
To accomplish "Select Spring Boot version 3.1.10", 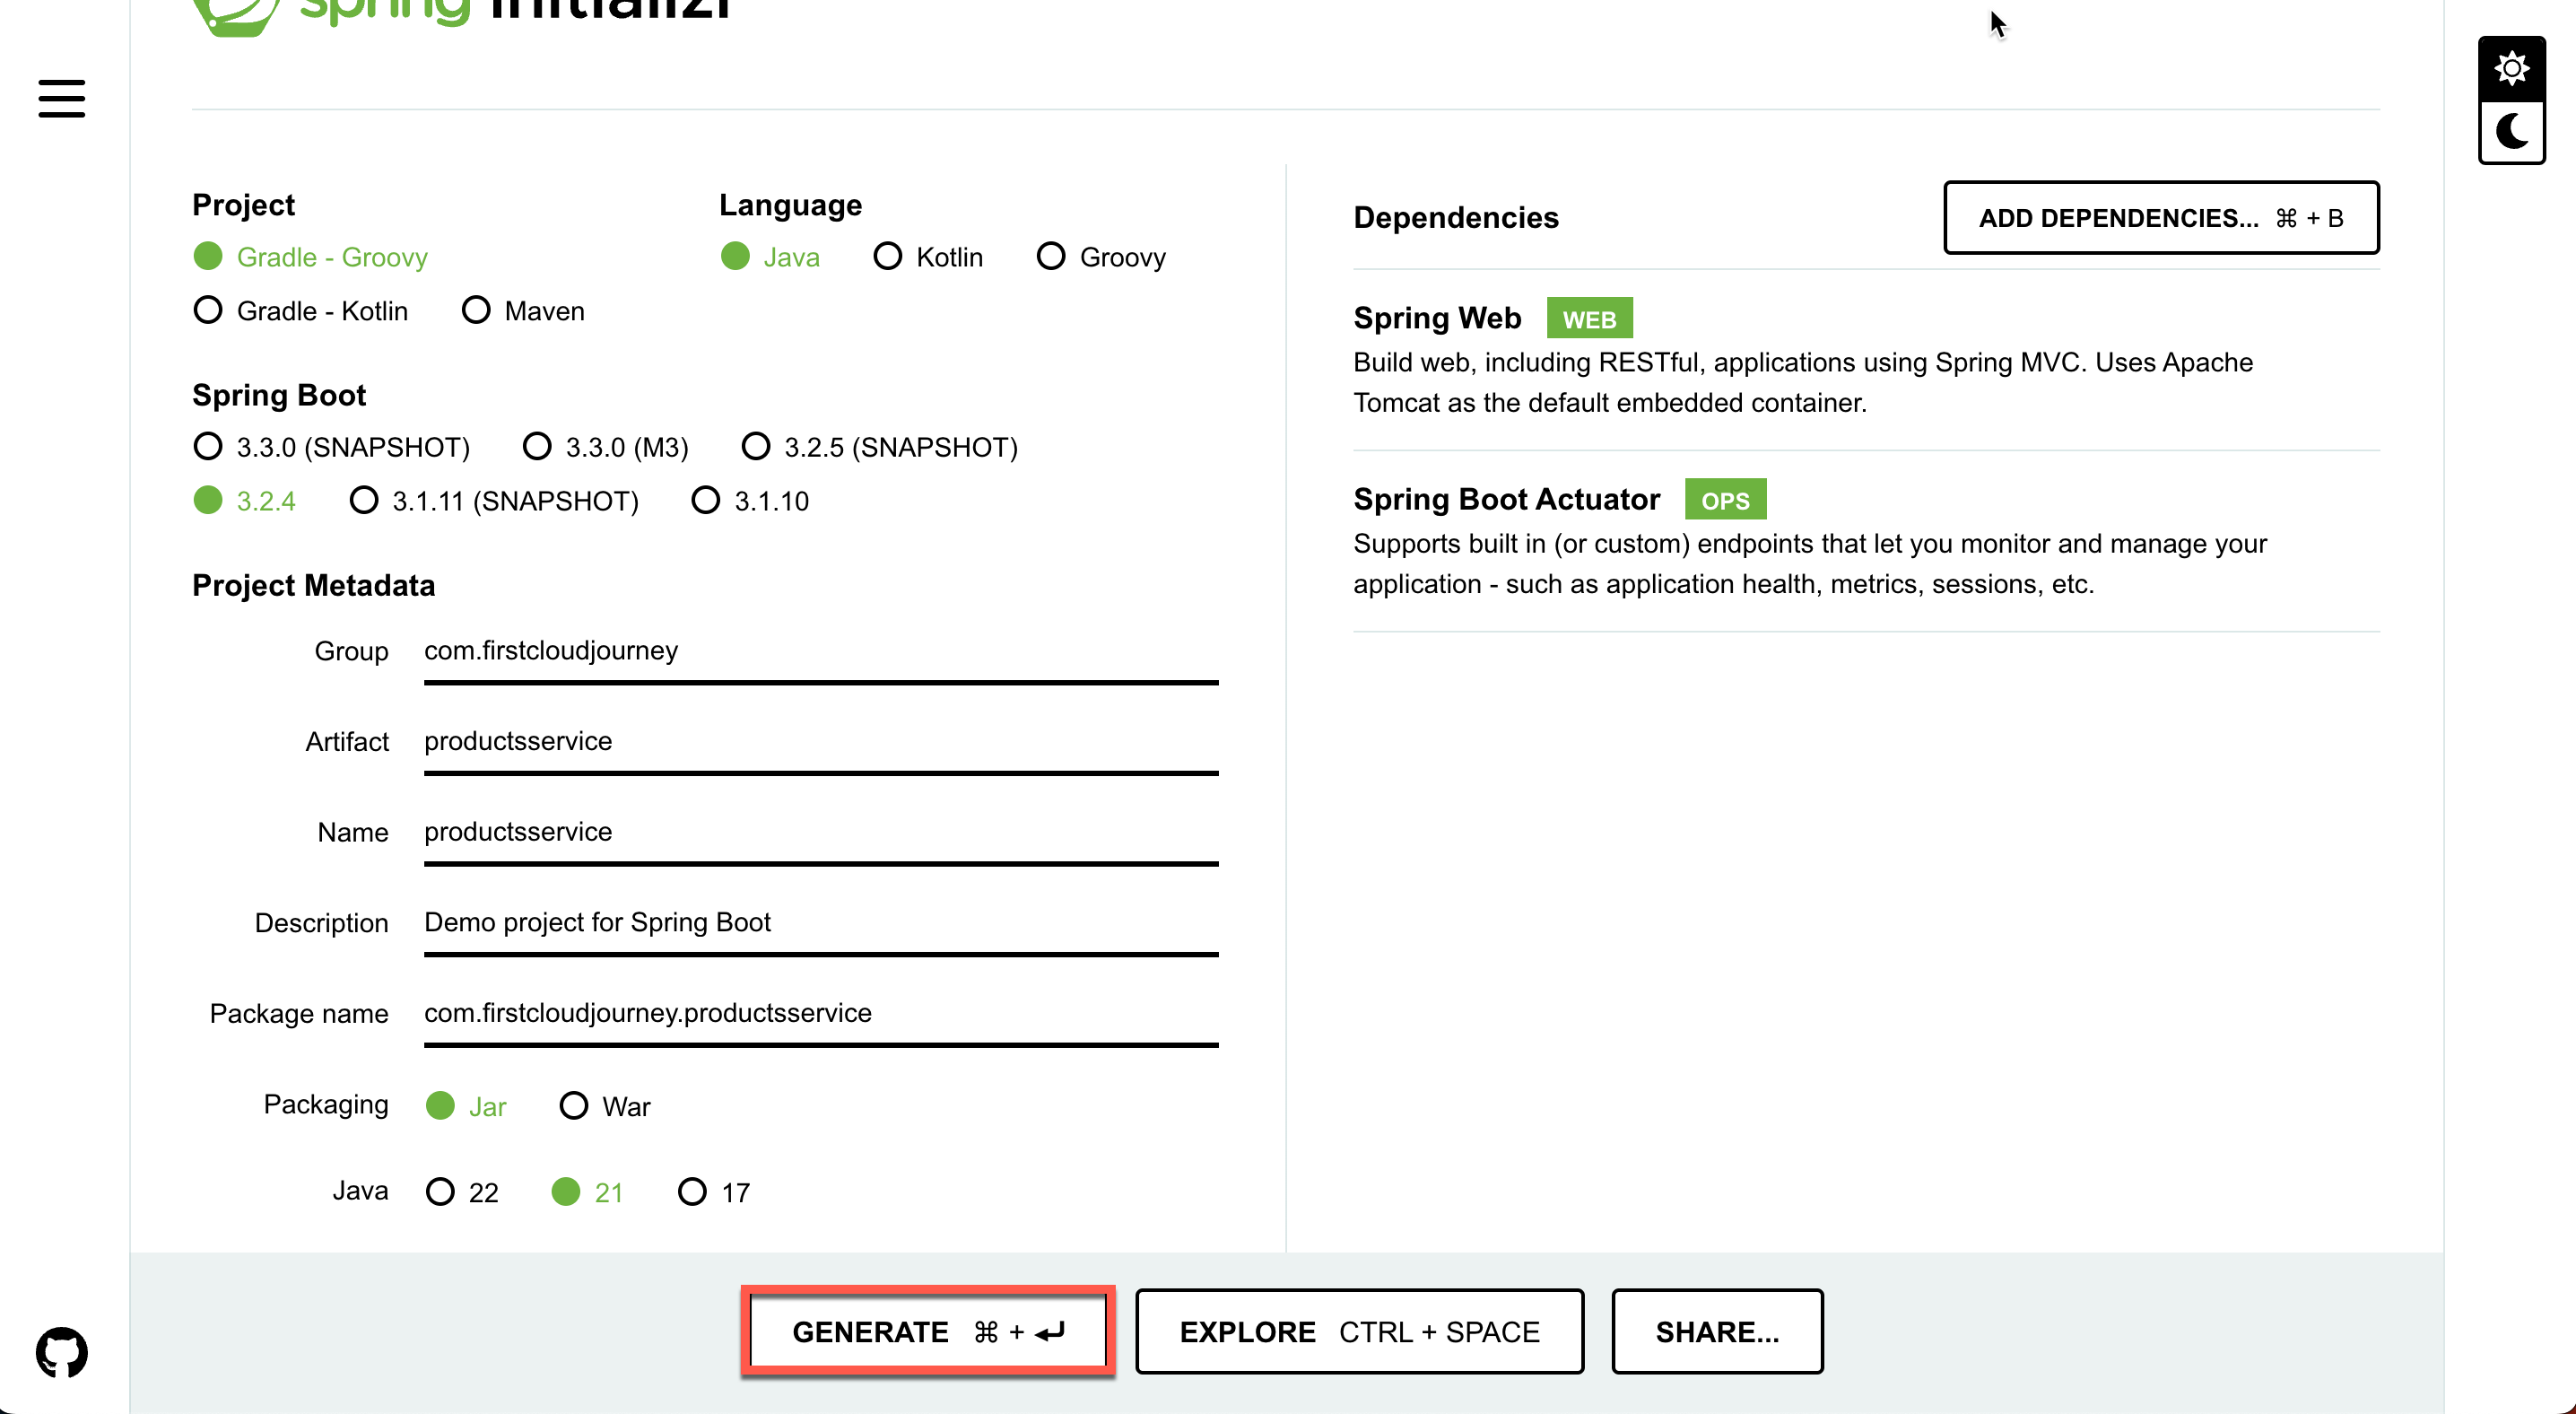I will [750, 501].
